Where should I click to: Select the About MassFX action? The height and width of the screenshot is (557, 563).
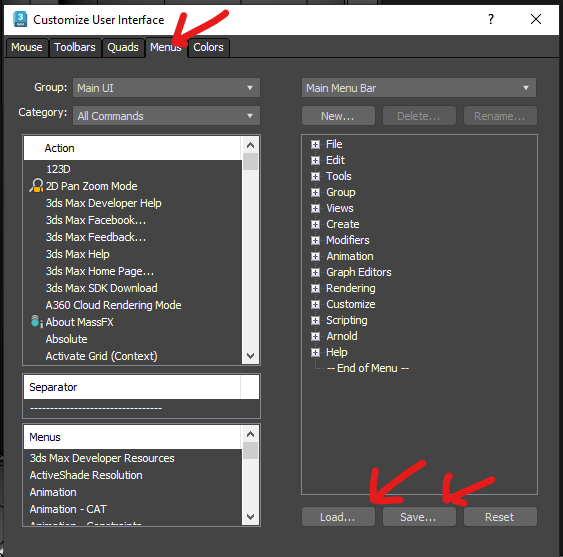point(80,322)
